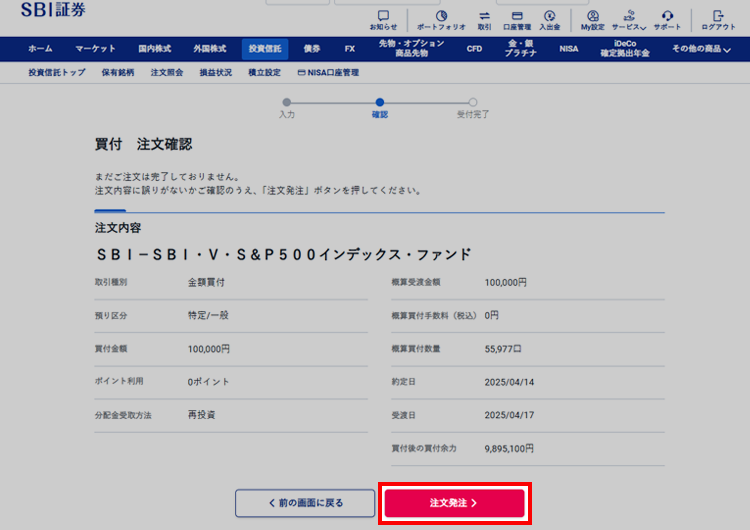Click the 9,895,100円 buying power value
Viewport: 750px width, 530px height.
tap(509, 448)
